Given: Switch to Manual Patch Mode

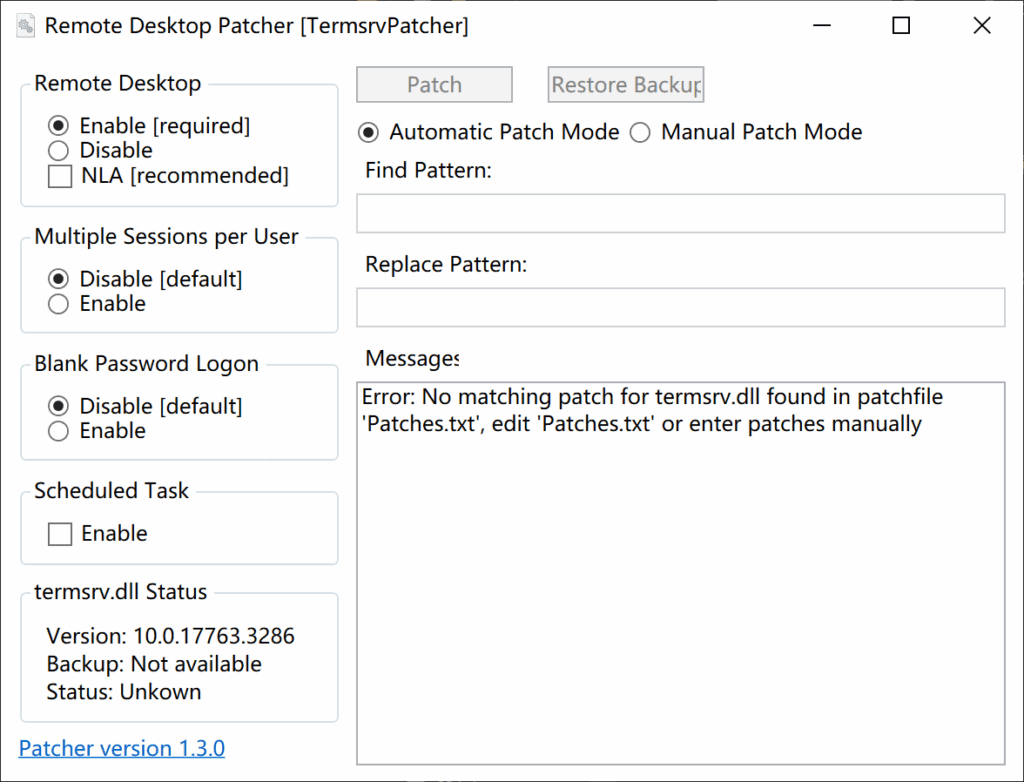Looking at the screenshot, I should pos(640,132).
